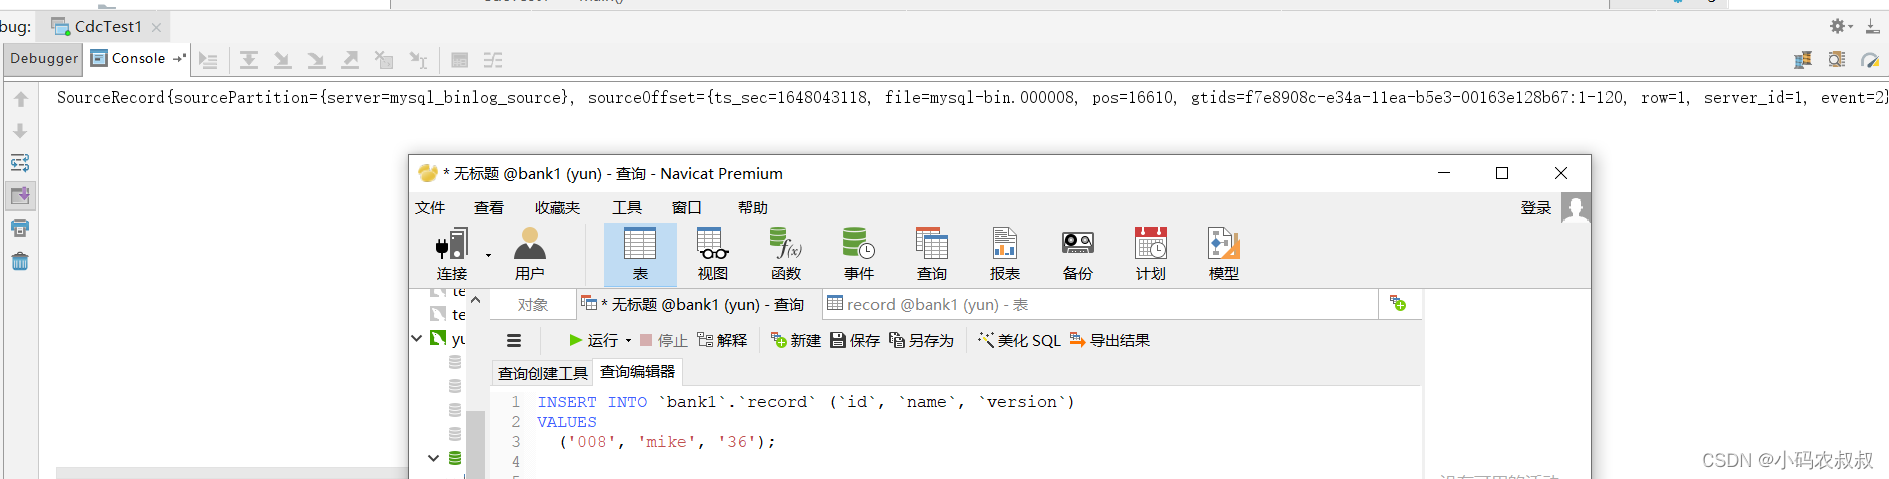Click the 运行 run button

pyautogui.click(x=594, y=341)
